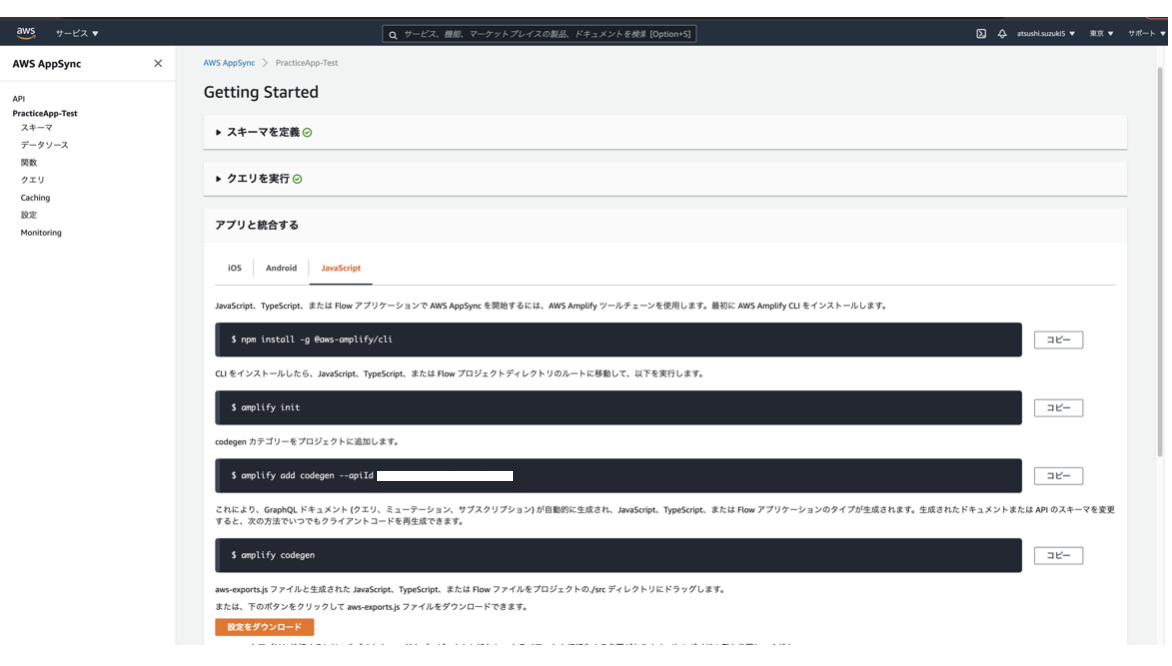Click the search magnifier icon
The width and height of the screenshot is (1172, 666).
tap(392, 34)
